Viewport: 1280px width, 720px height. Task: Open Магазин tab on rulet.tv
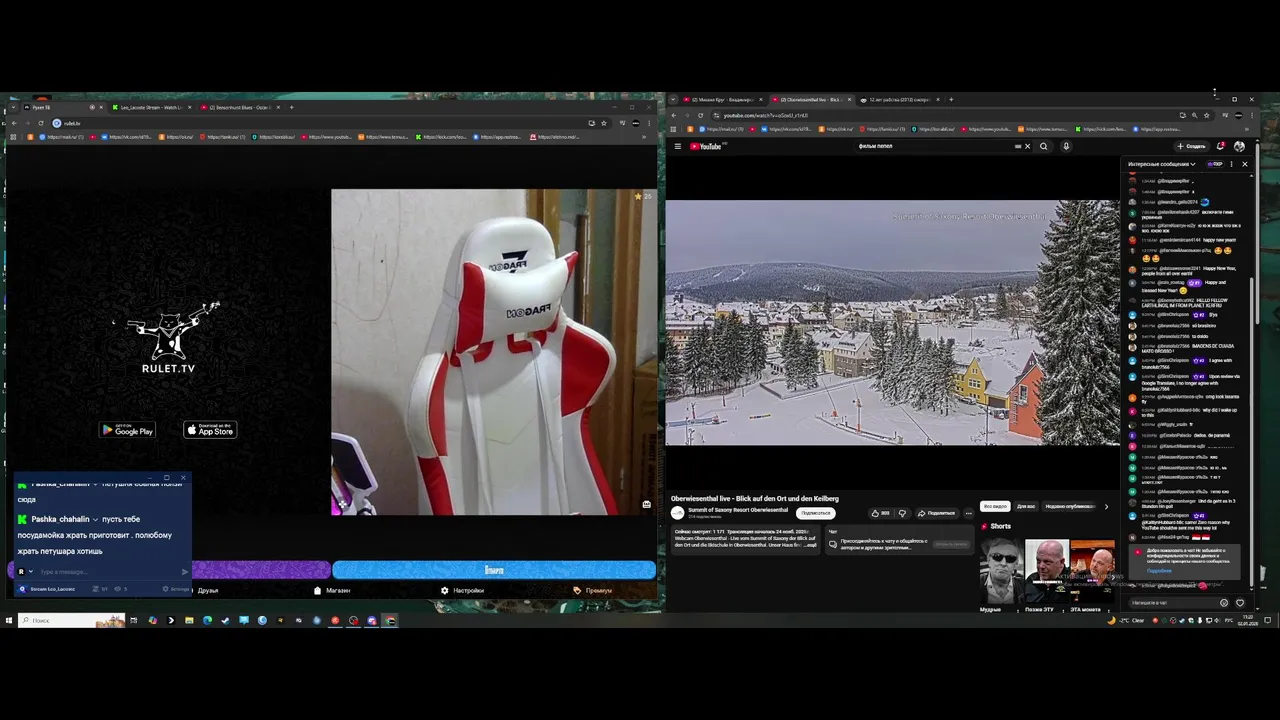332,590
